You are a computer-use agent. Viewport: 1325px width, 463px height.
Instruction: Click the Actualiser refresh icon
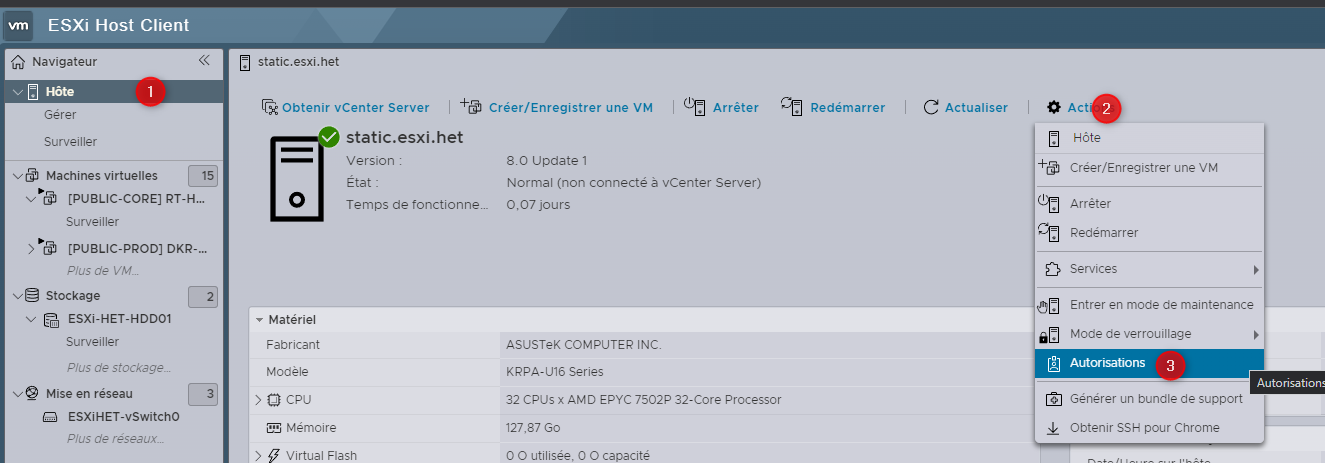click(931, 107)
